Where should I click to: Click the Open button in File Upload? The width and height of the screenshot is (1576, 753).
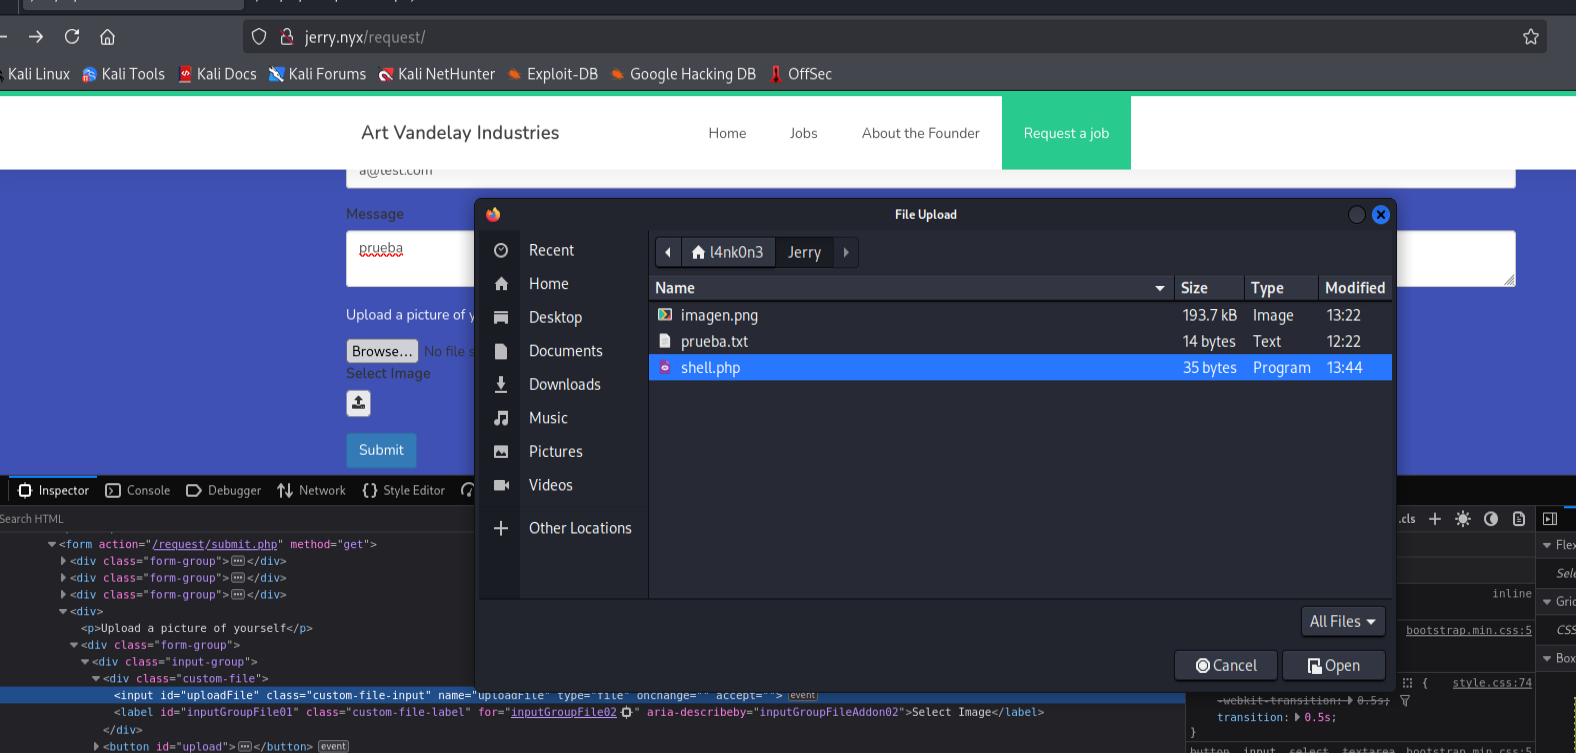coord(1333,666)
